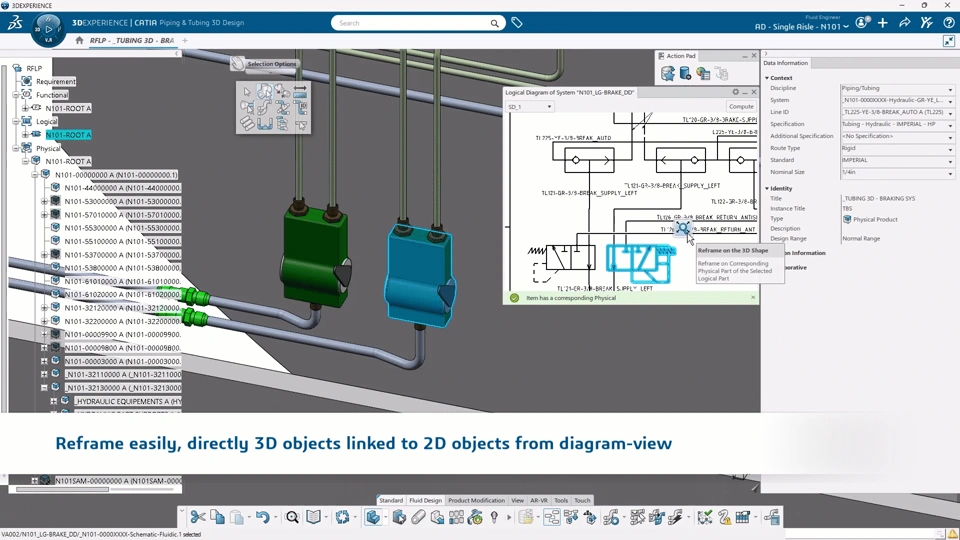Click into the top Search field

[x=418, y=23]
